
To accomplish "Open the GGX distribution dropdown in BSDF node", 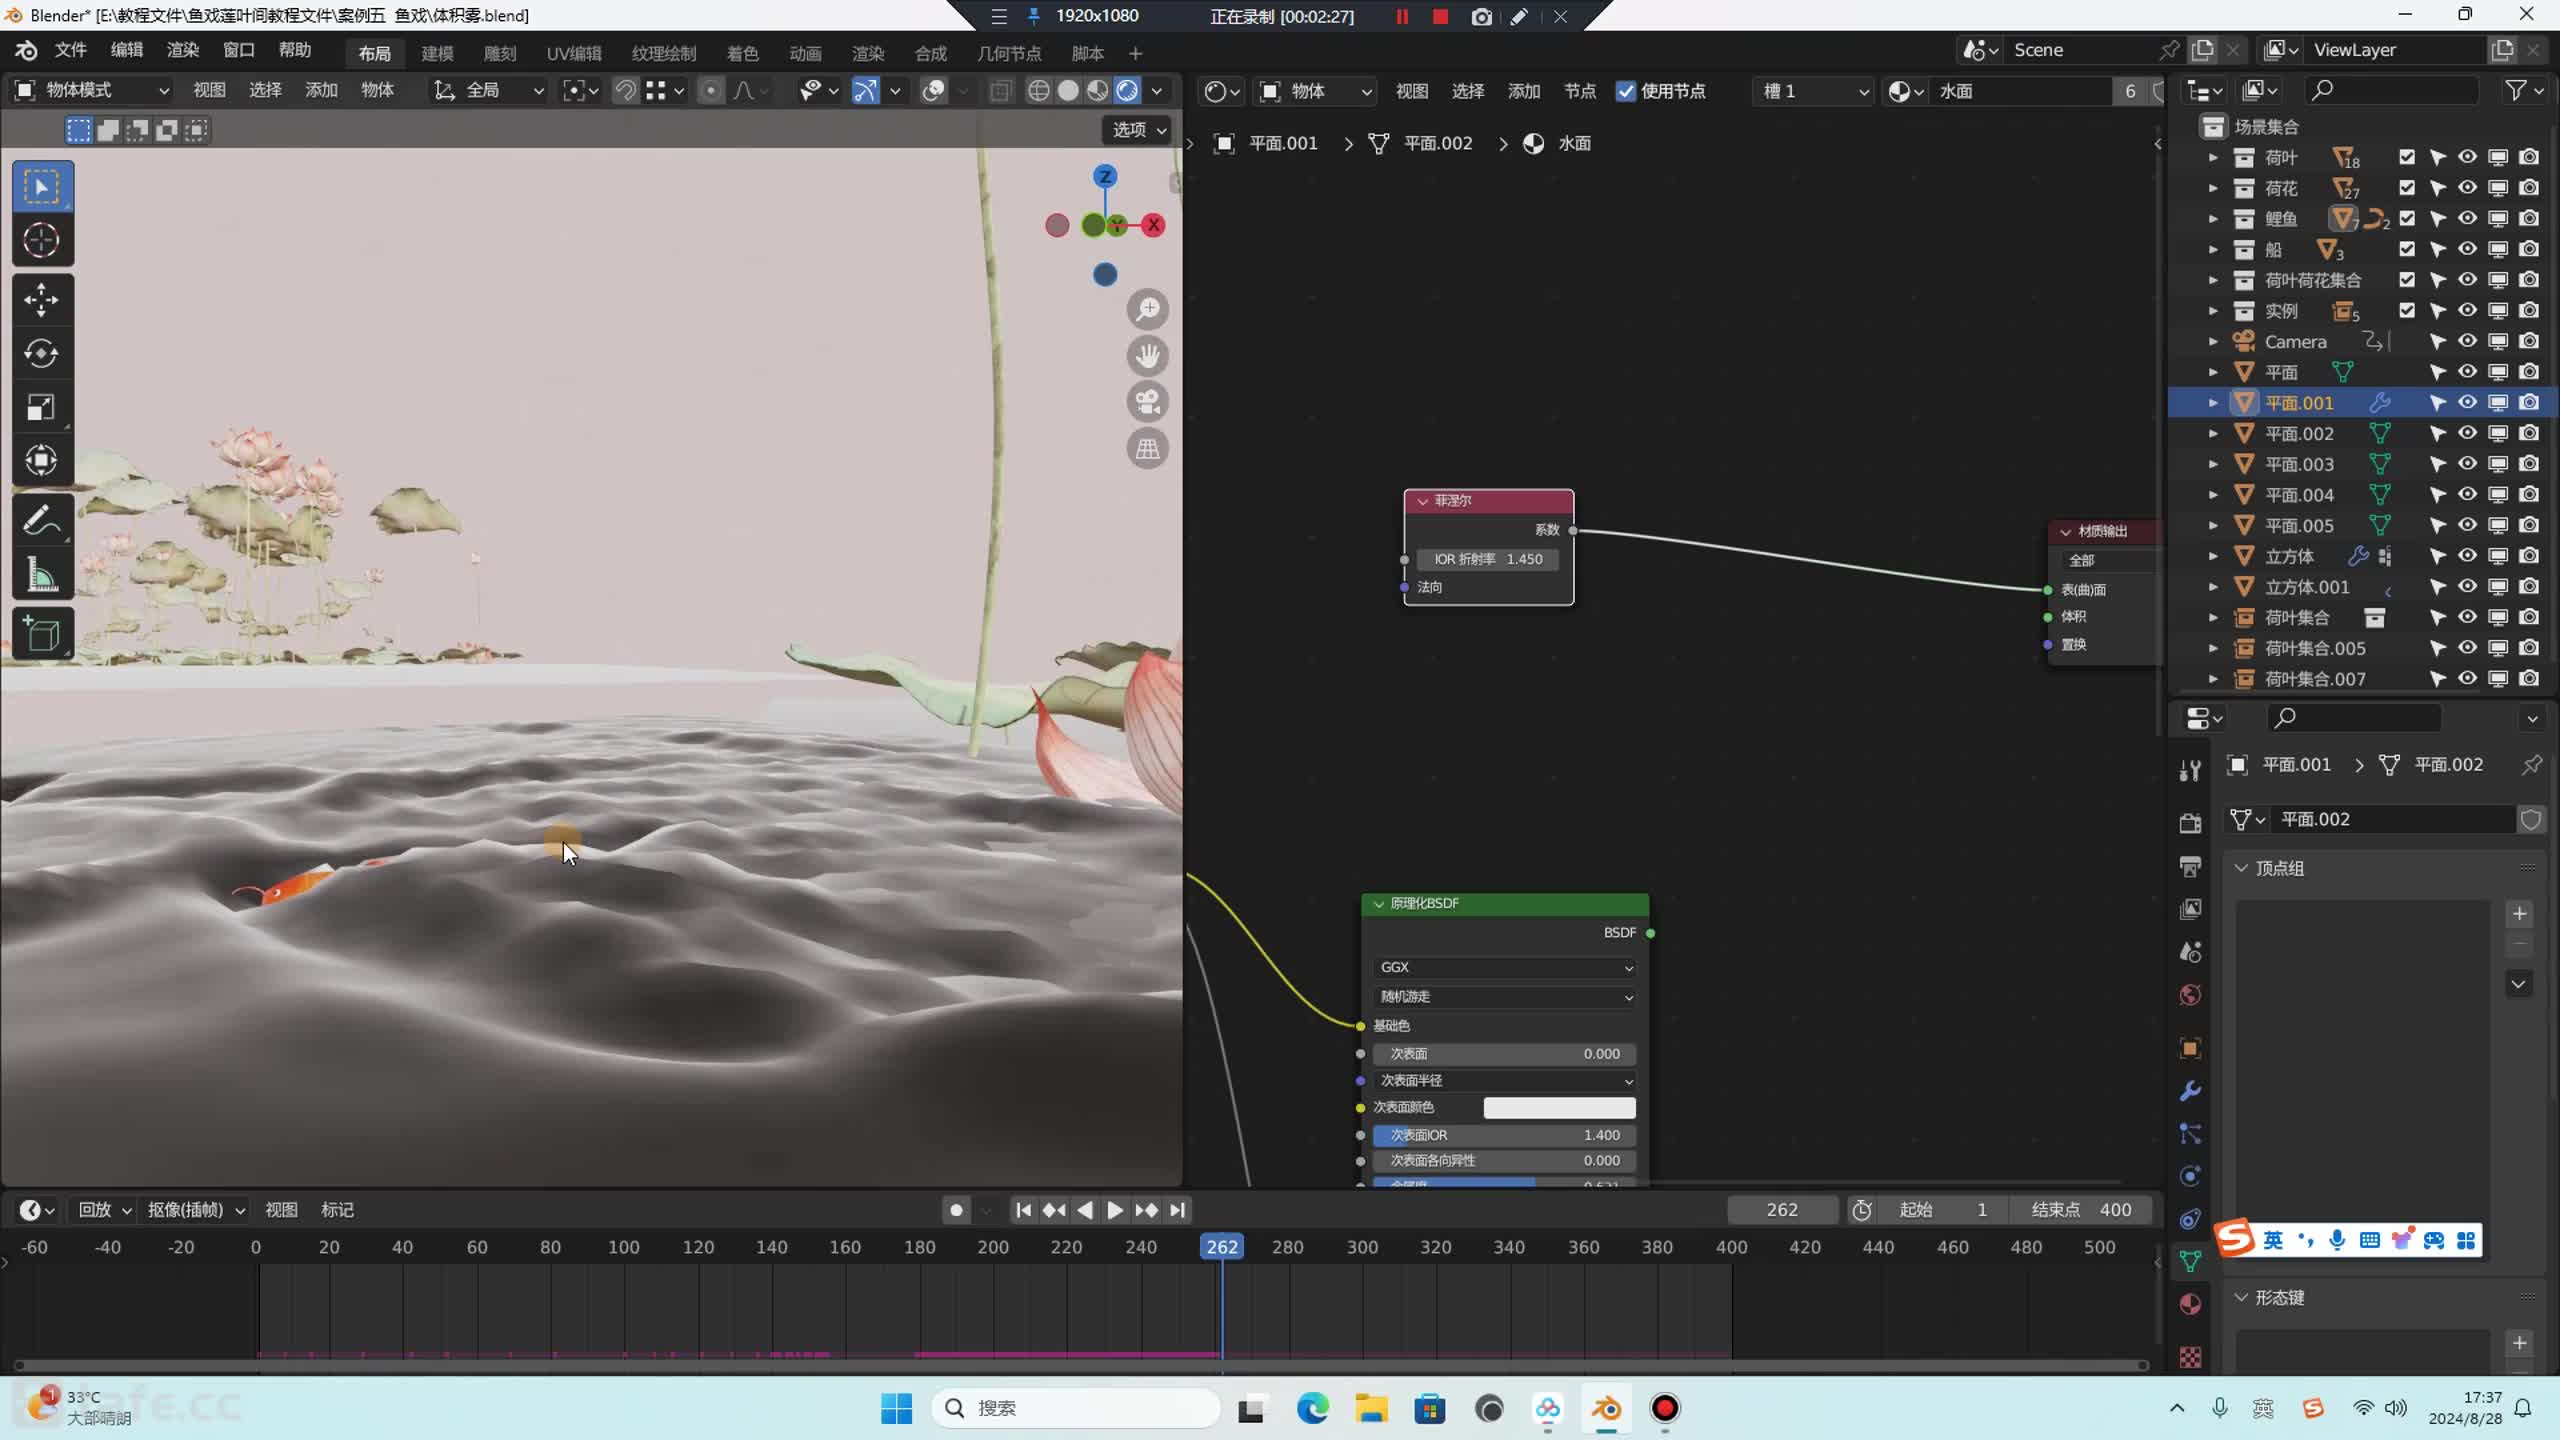I will pos(1505,967).
